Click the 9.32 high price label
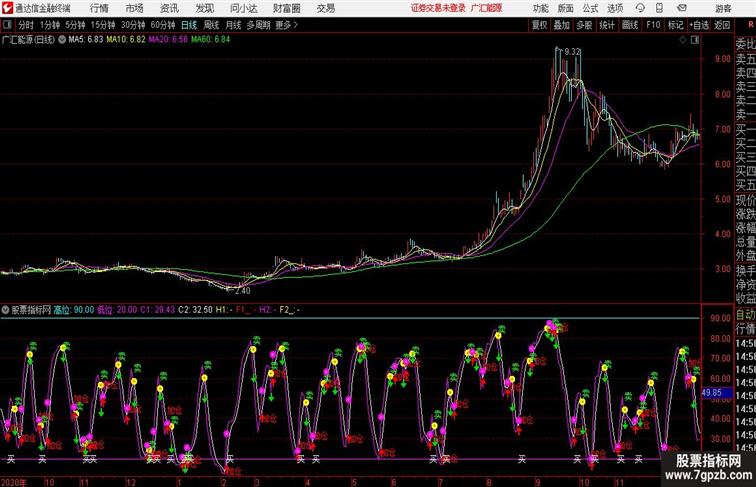The image size is (756, 487). coord(572,52)
